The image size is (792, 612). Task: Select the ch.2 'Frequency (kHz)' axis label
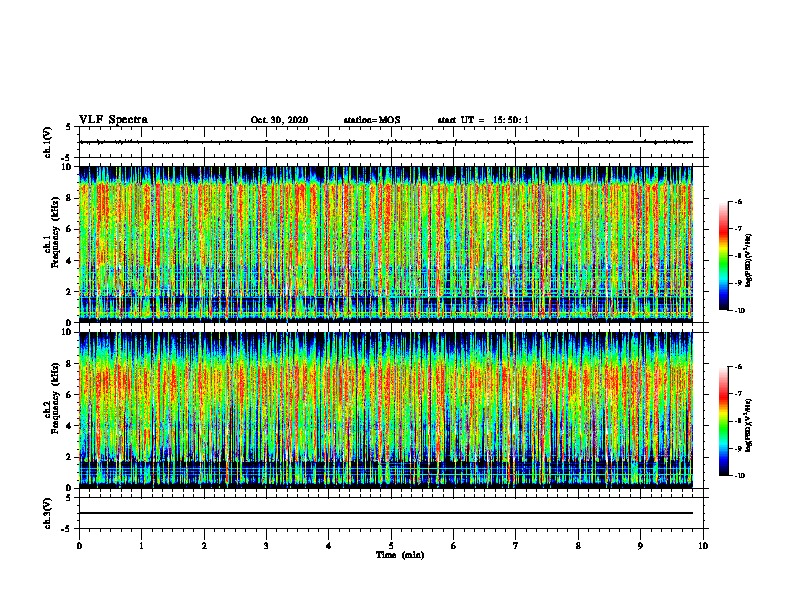[55, 397]
